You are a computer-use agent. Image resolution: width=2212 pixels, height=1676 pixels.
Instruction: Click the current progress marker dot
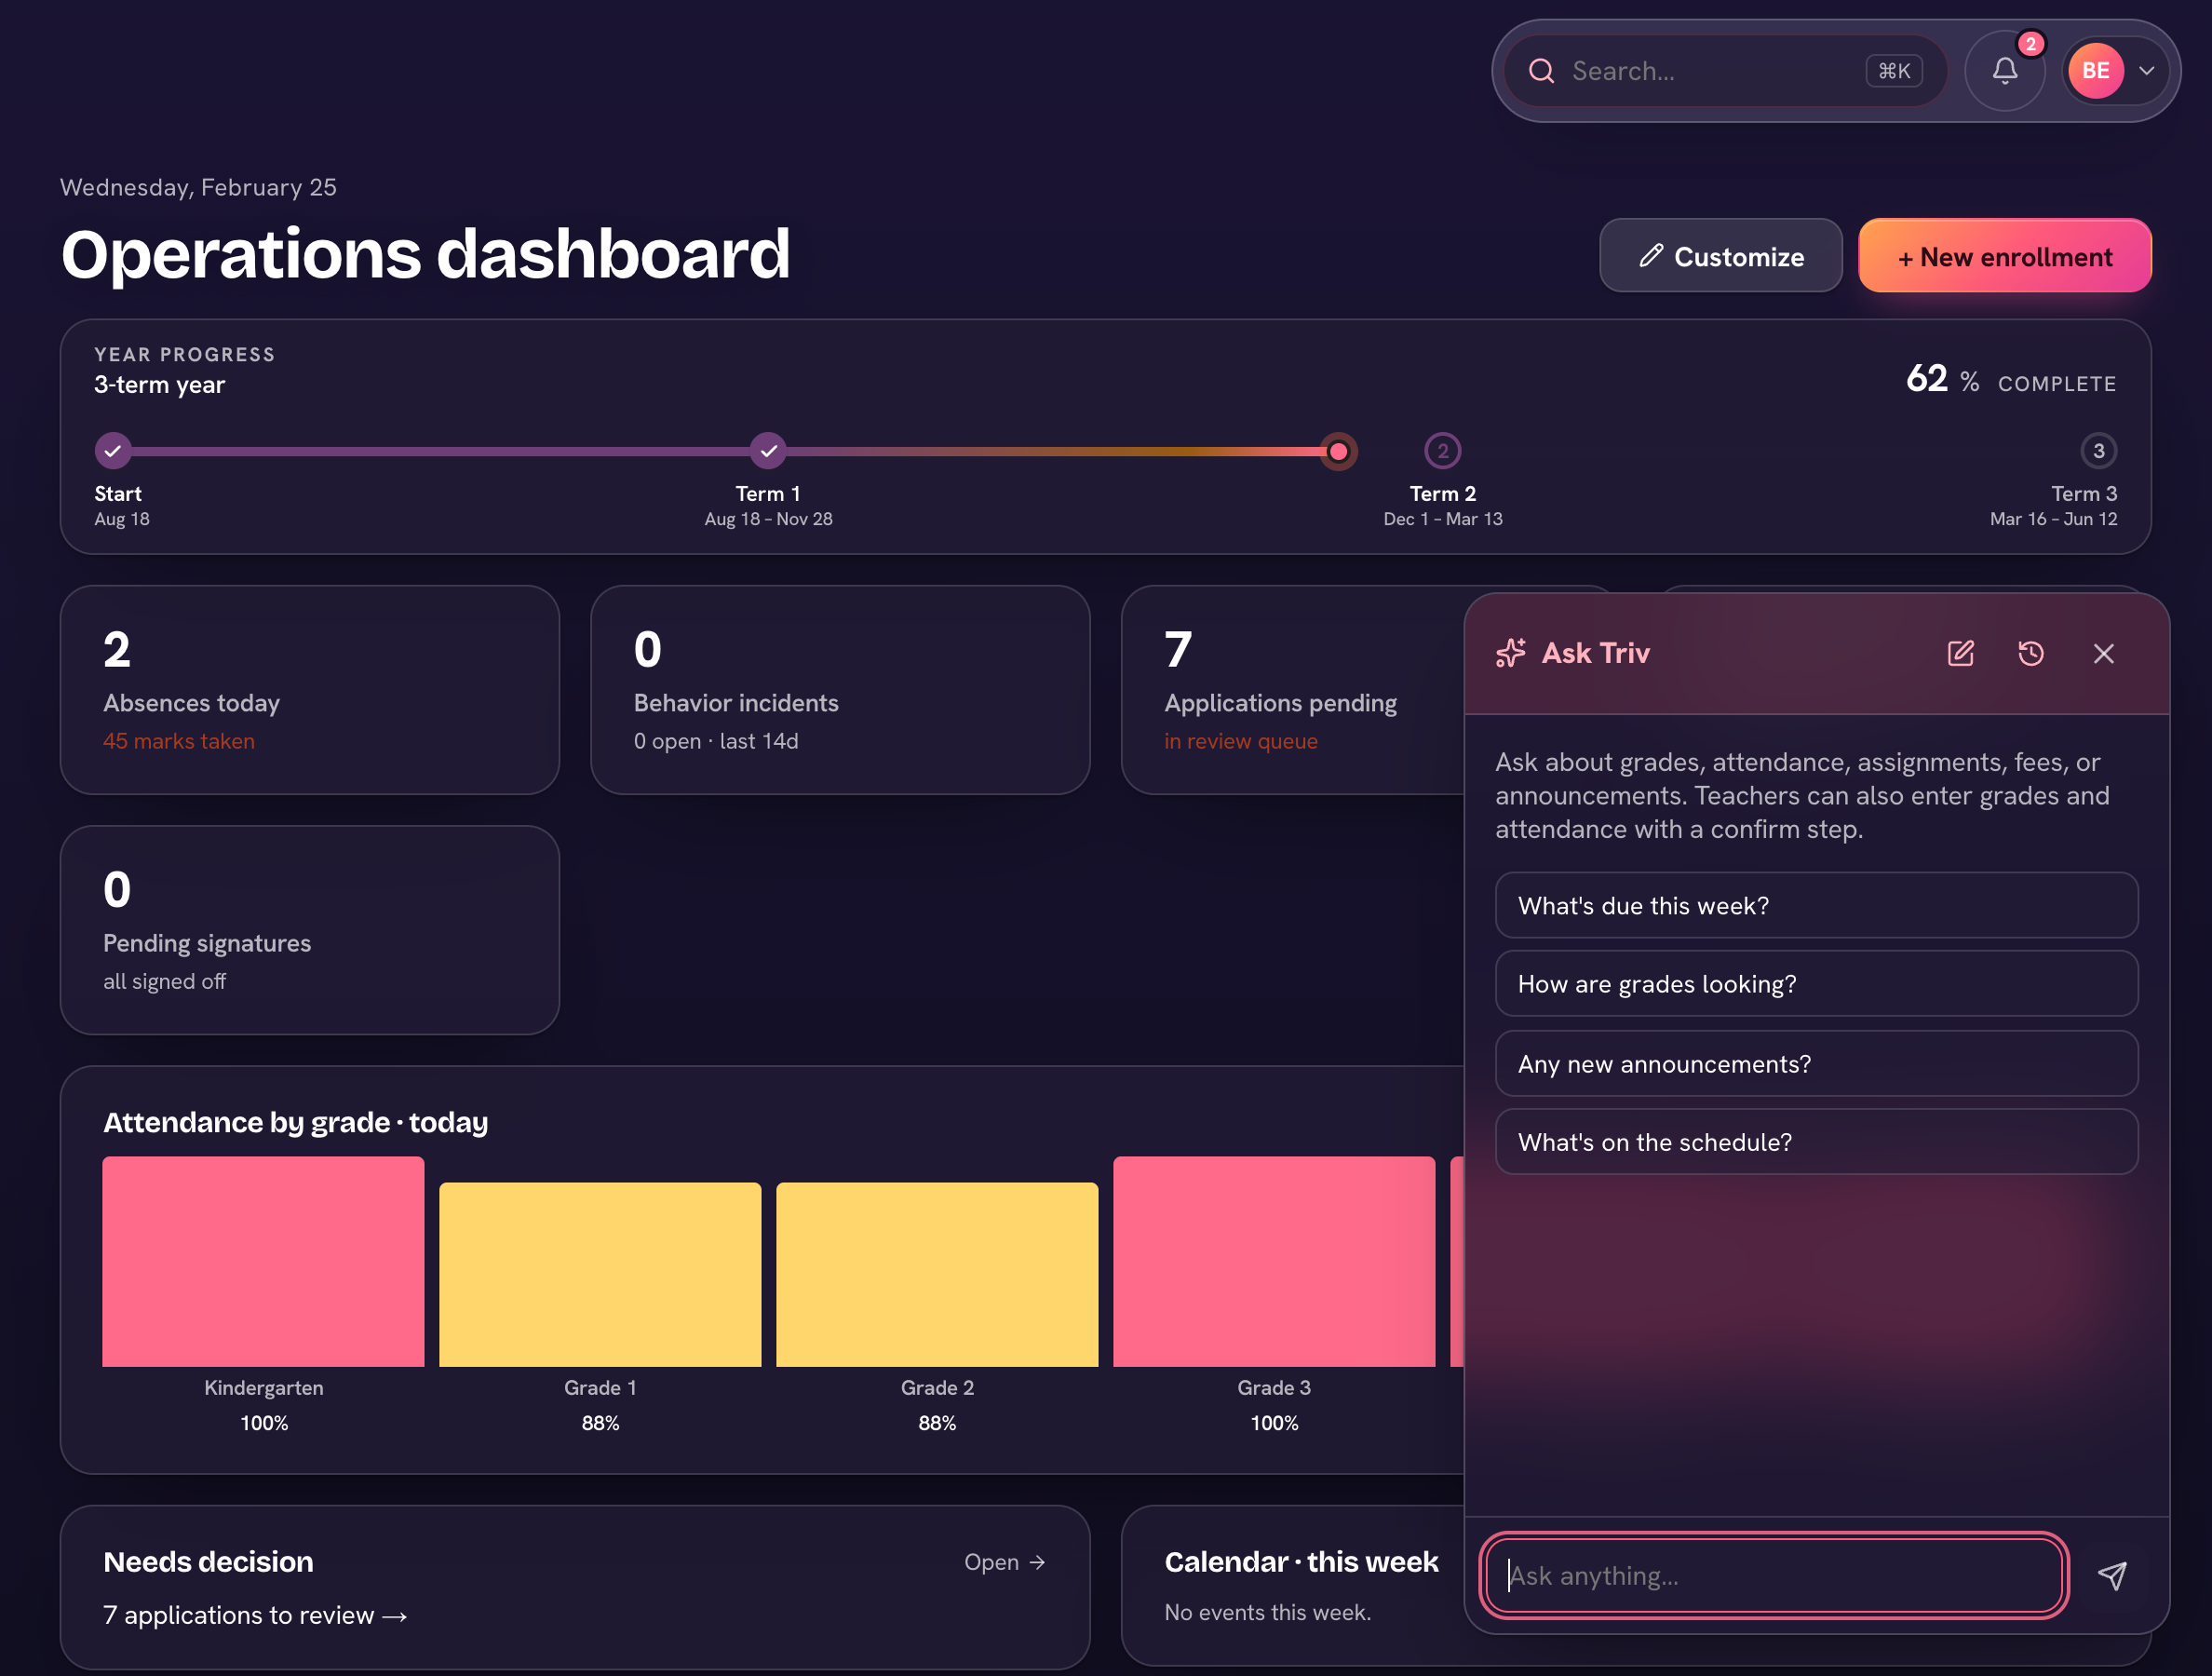(1338, 451)
